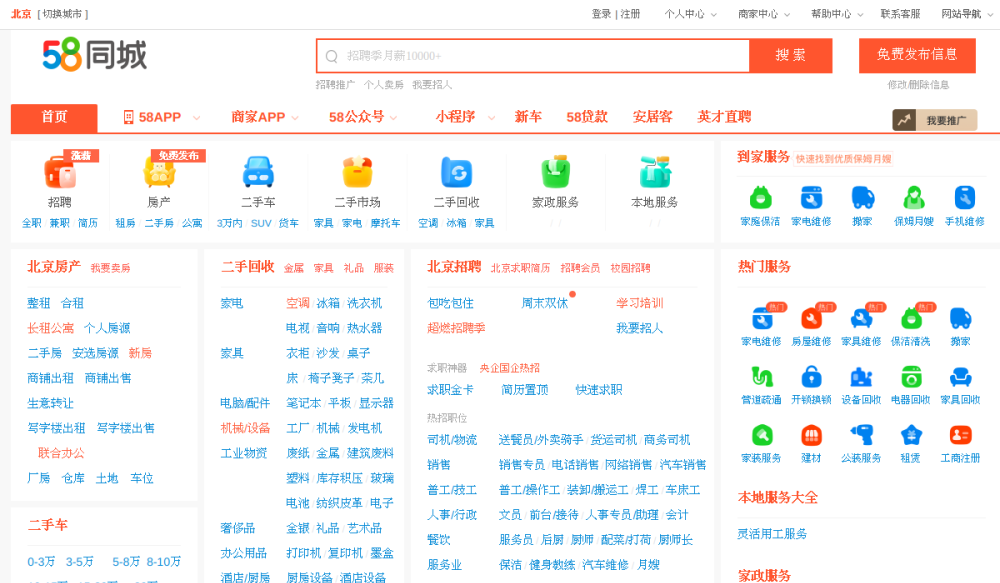Viewport: 1000px width, 583px height.
Task: Open 家具回收 sofa icon
Action: [960, 377]
